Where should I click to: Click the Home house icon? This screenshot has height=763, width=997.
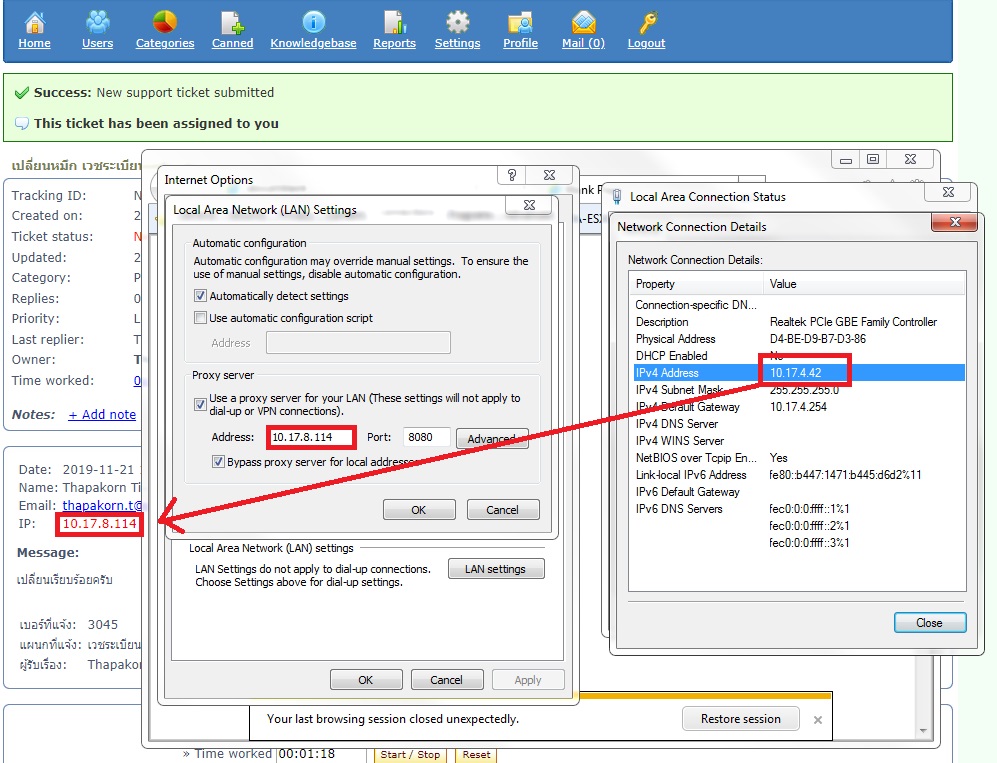(x=34, y=22)
